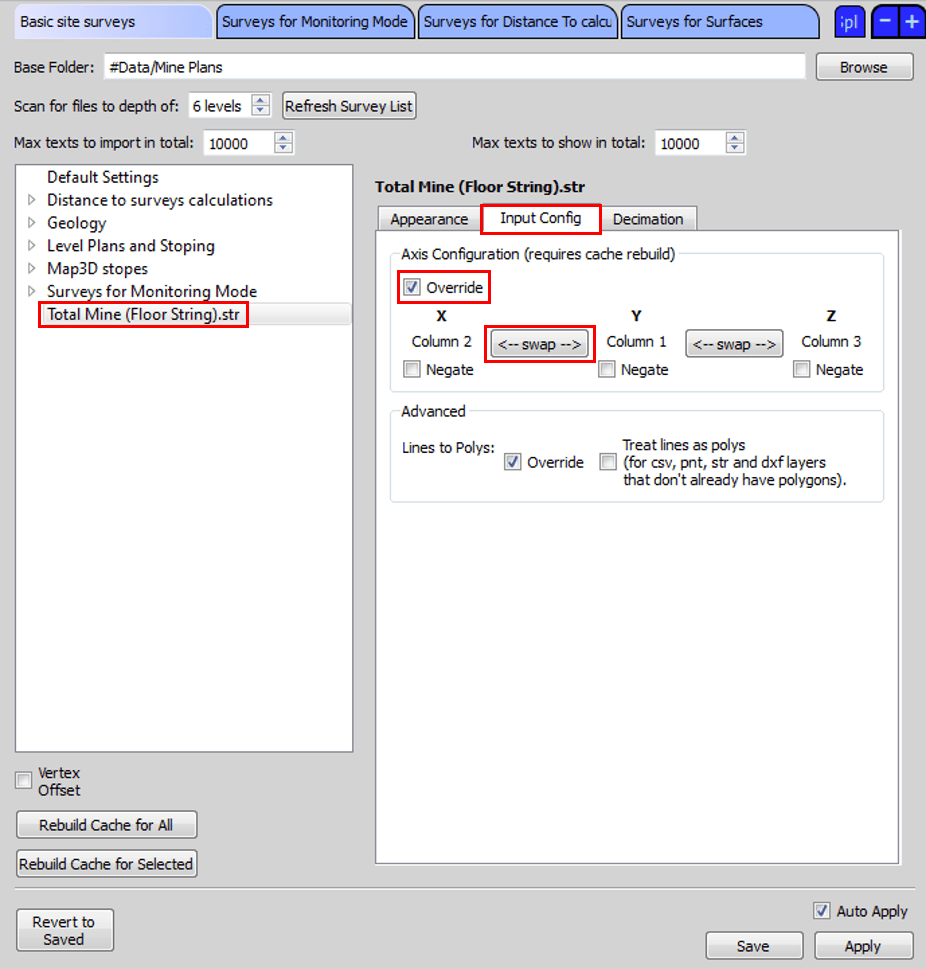Image resolution: width=926 pixels, height=969 pixels.
Task: Click the Browse button
Action: pyautogui.click(x=863, y=67)
